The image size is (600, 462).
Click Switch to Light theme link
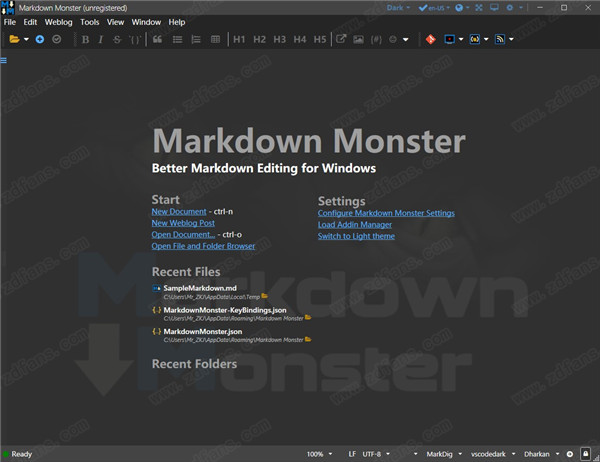pos(356,236)
